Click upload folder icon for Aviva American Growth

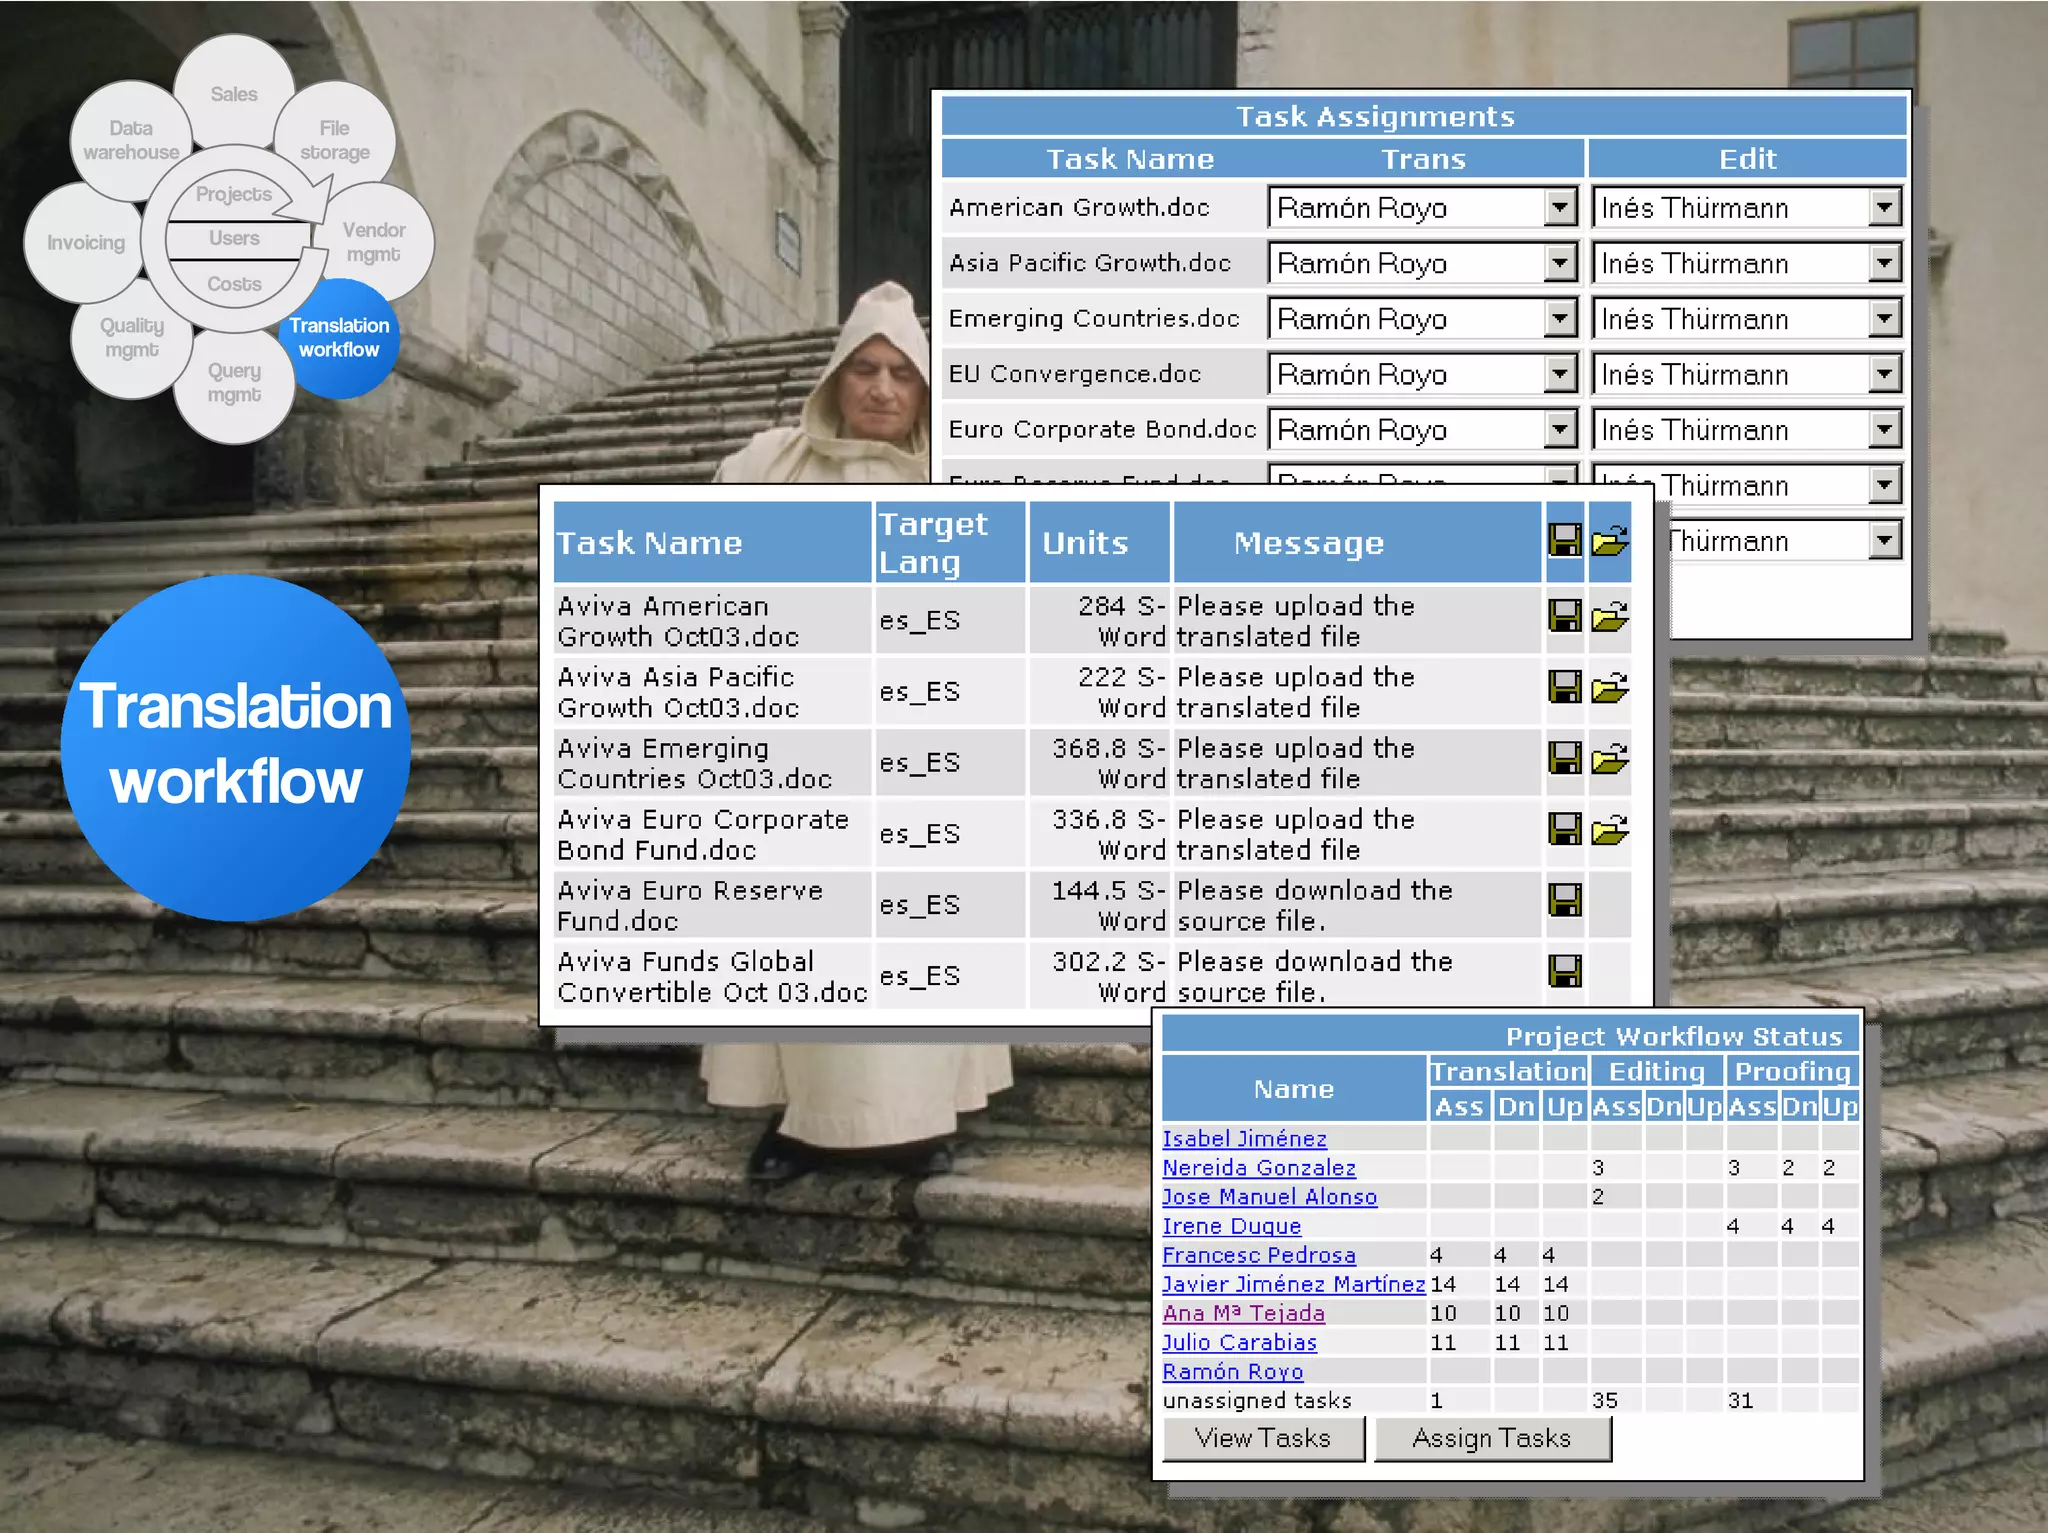[x=1609, y=616]
